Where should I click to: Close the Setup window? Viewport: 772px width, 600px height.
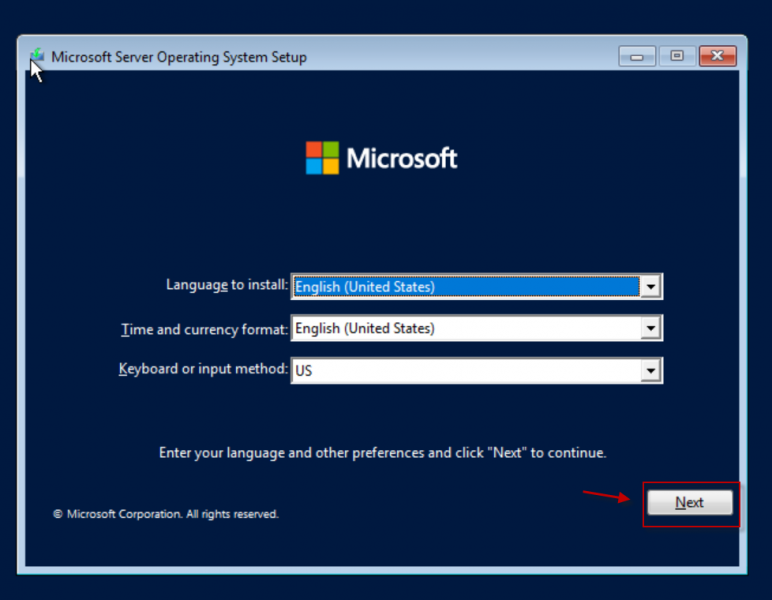point(717,56)
